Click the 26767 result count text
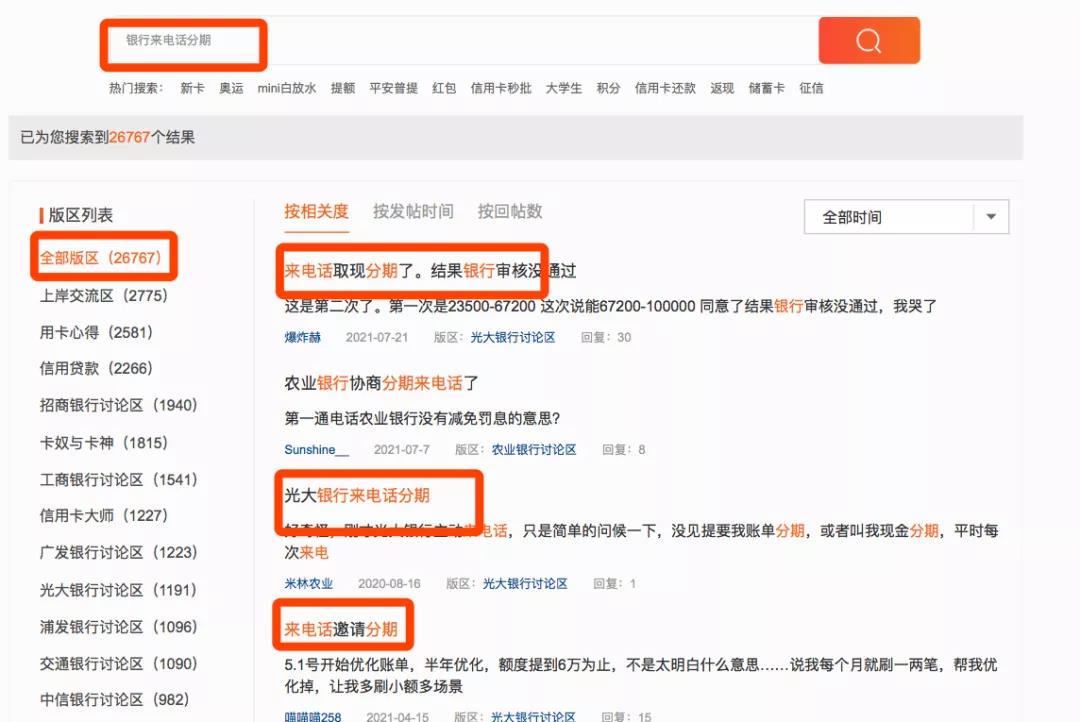The height and width of the screenshot is (722, 1080). (129, 137)
